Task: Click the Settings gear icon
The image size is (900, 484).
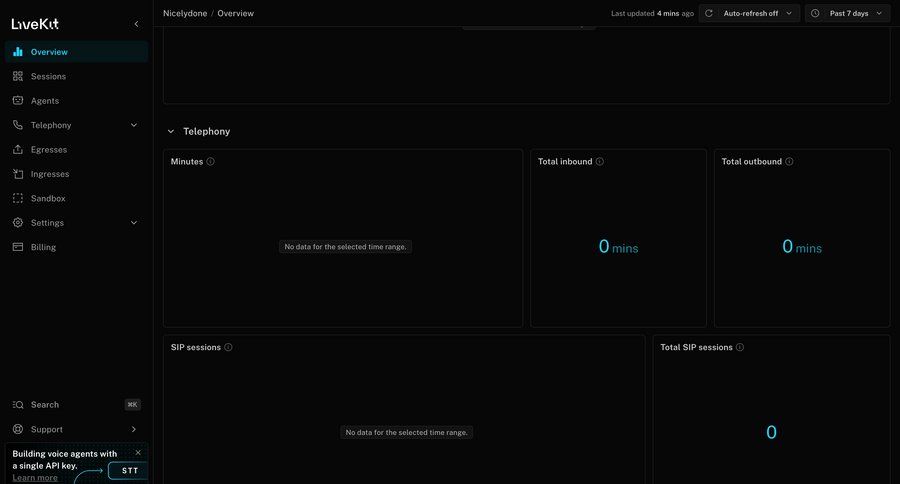Action: [x=18, y=223]
